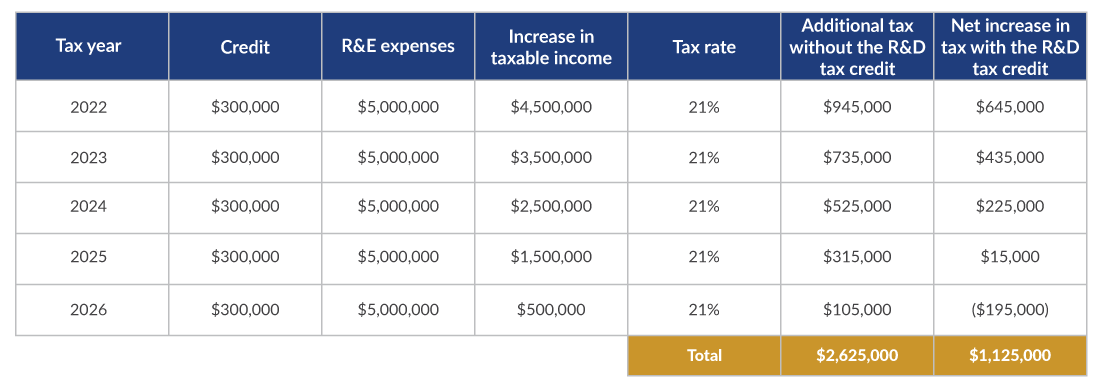This screenshot has height=388, width=1100.
Task: Select Increase in taxable income header
Action: pyautogui.click(x=551, y=46)
